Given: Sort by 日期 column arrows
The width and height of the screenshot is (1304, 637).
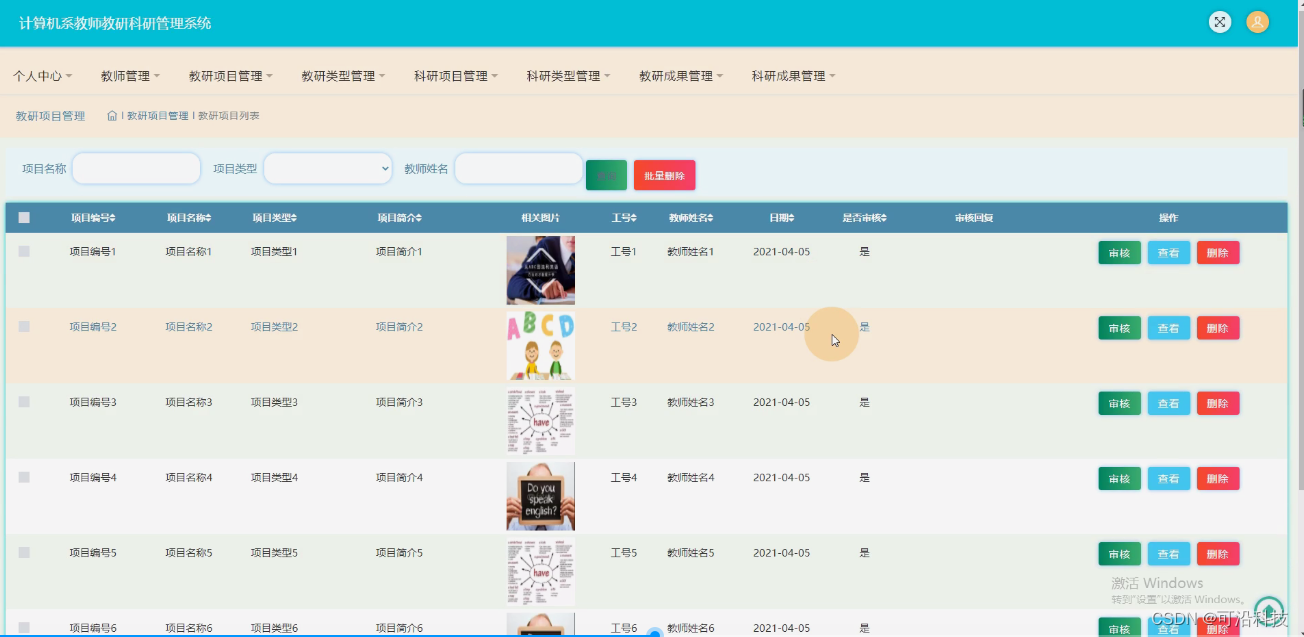Looking at the screenshot, I should 791,218.
